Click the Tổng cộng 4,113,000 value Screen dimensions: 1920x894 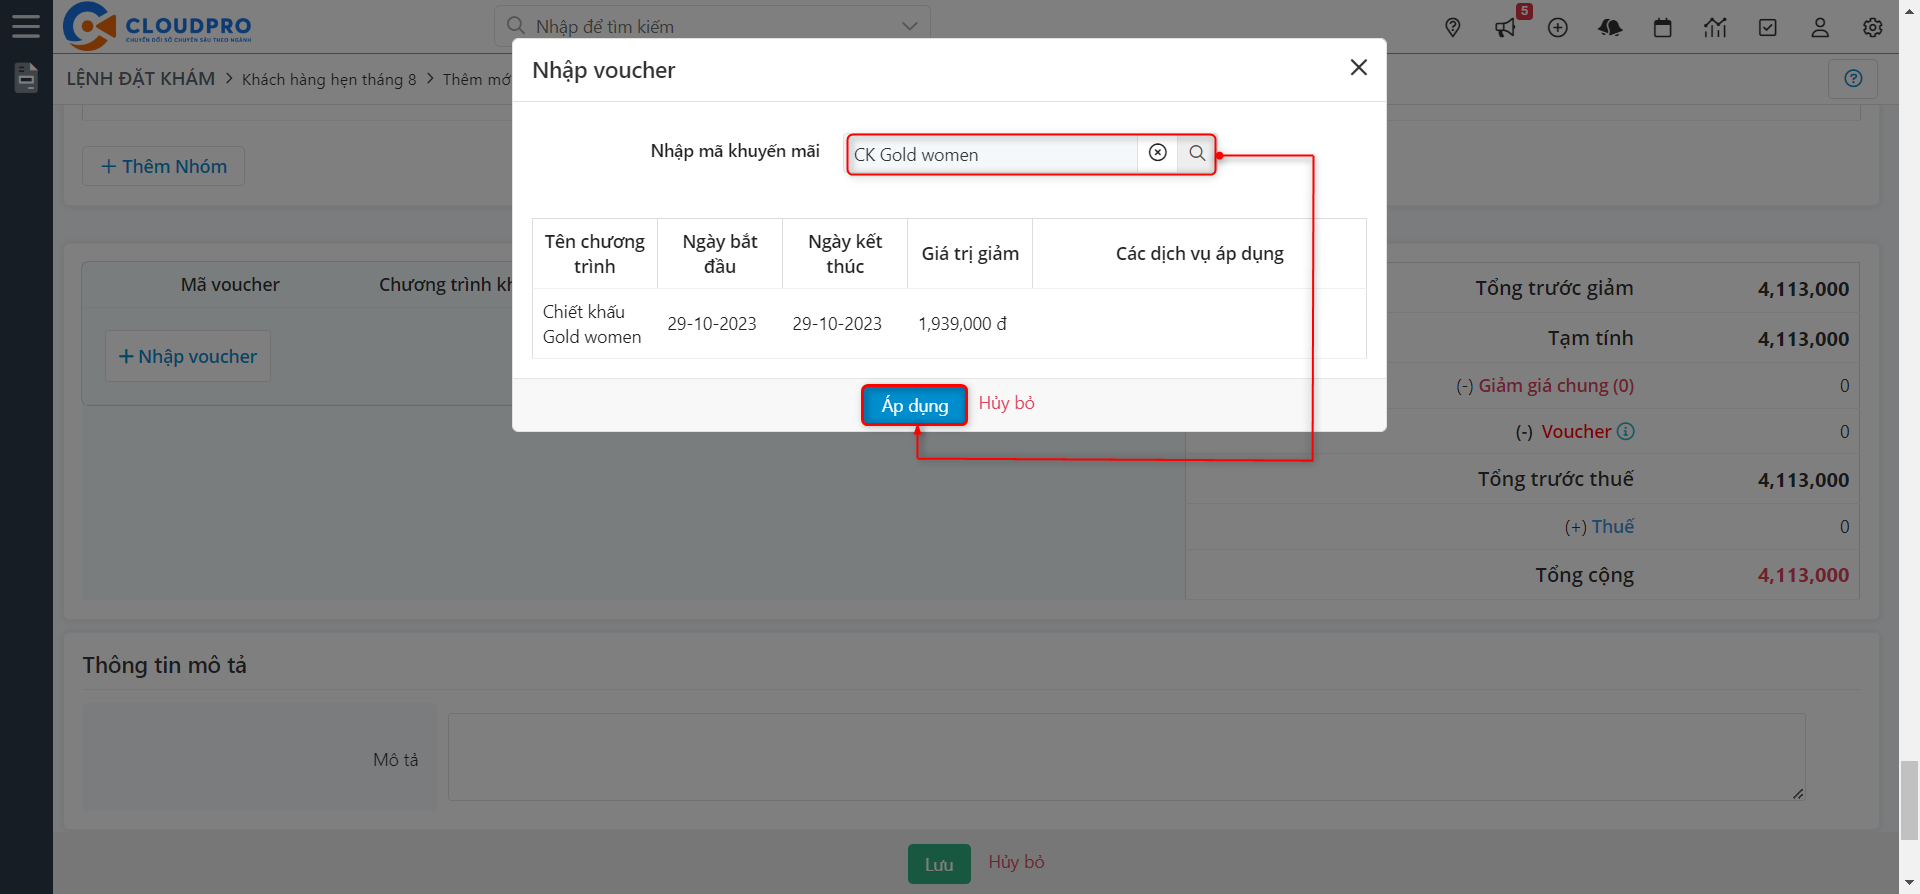[x=1803, y=575]
